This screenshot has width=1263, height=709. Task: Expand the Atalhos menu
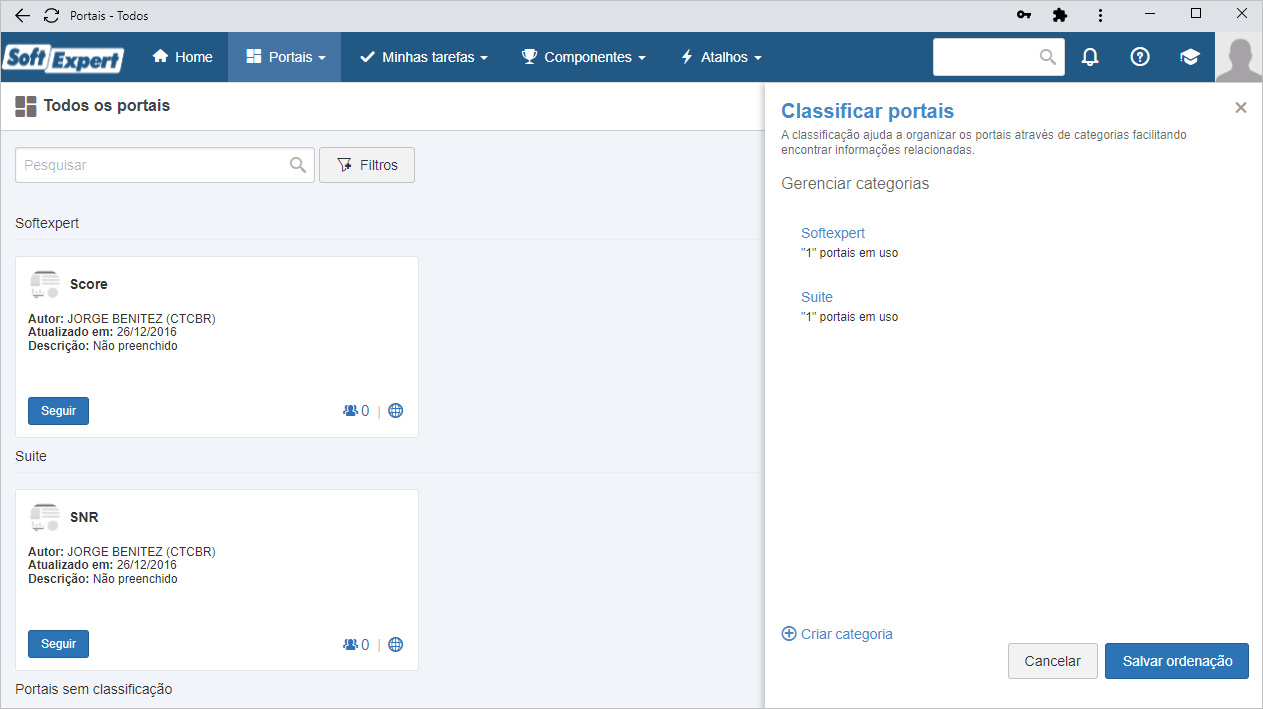point(720,57)
